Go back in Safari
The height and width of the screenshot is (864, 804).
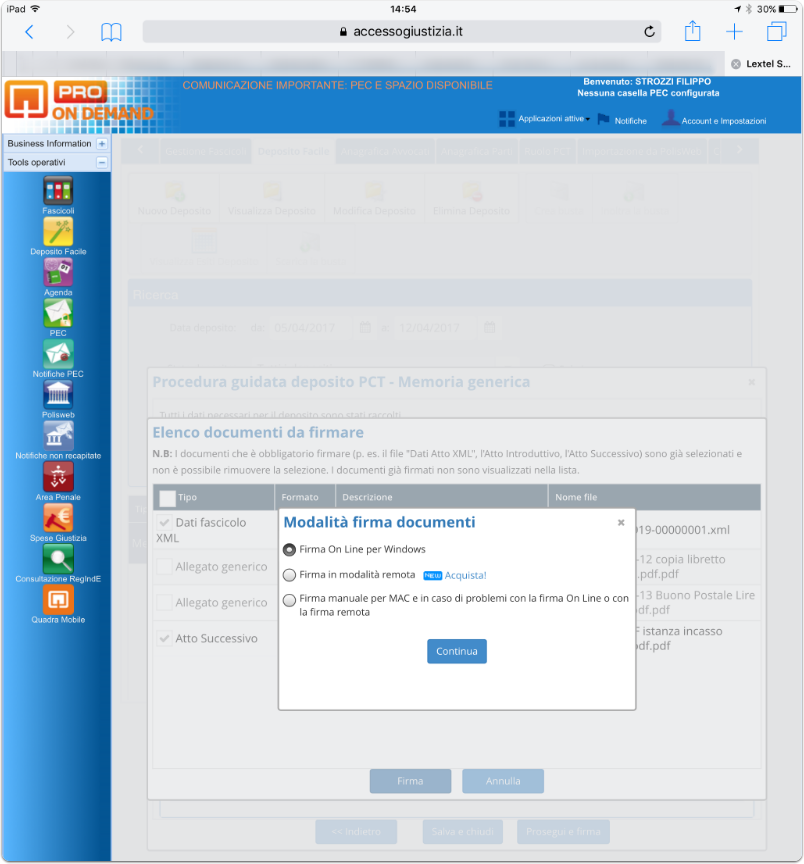point(30,32)
